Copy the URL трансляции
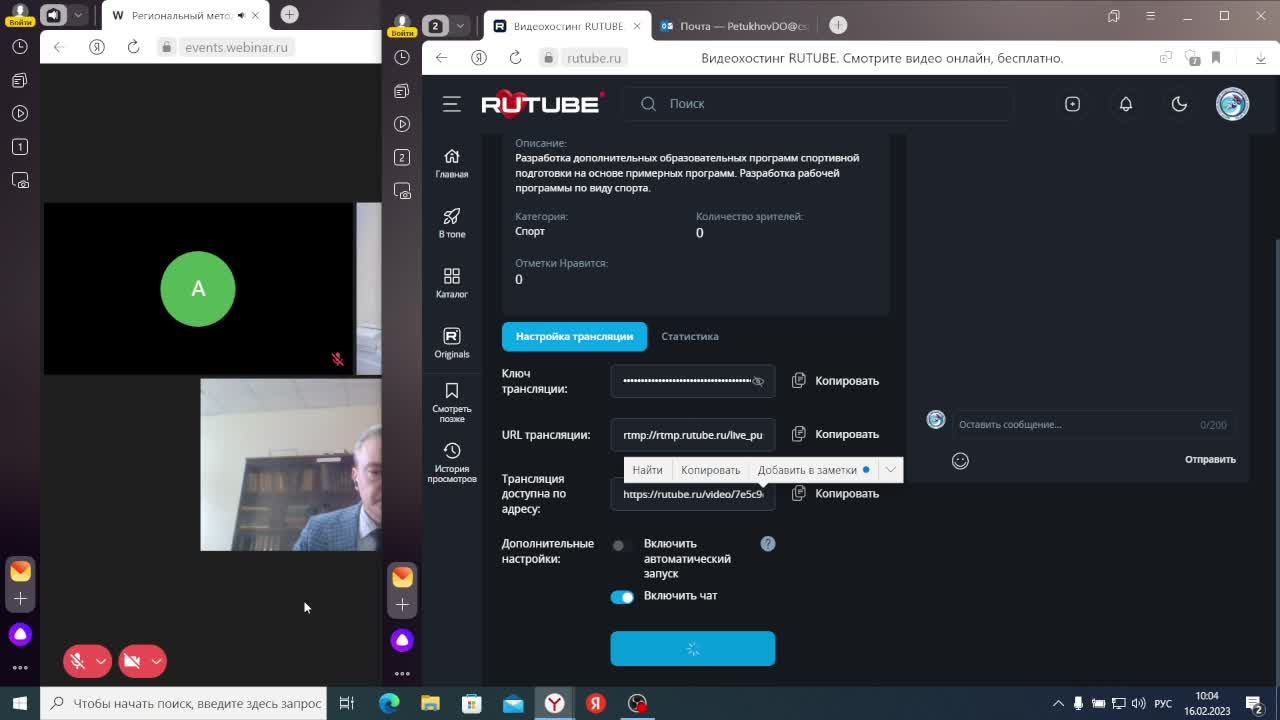1280x720 pixels. coord(836,434)
